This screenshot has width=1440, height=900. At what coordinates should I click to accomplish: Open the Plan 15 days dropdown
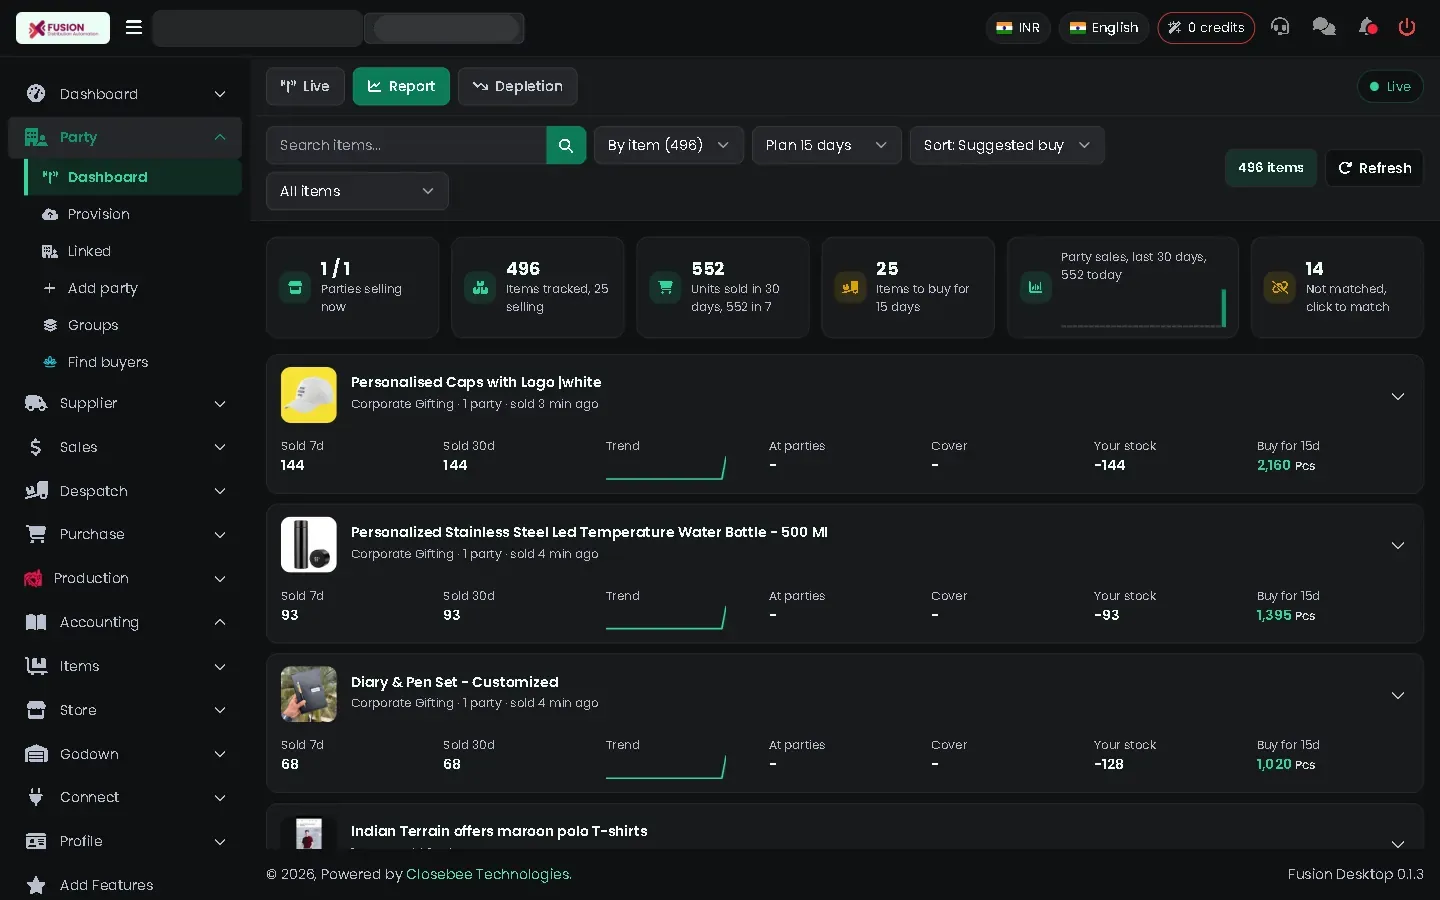pyautogui.click(x=827, y=145)
